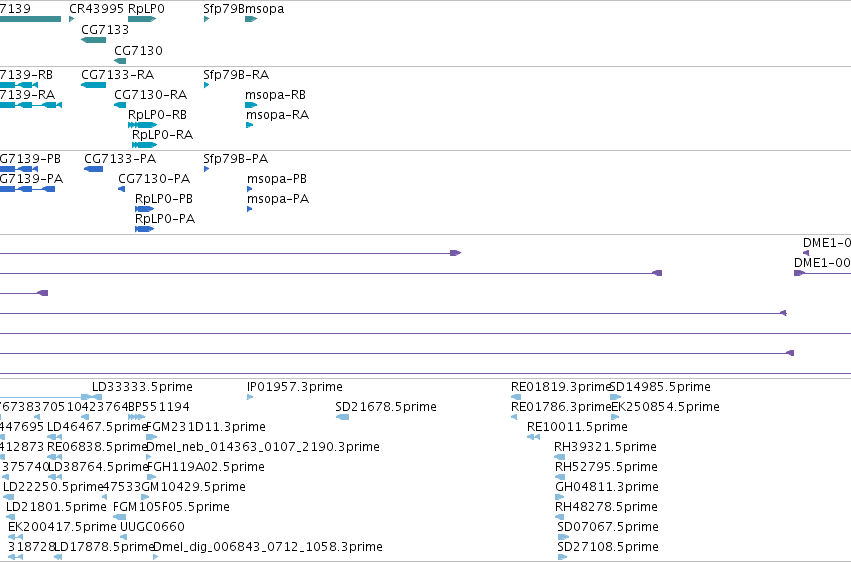Open transcript CG7133-RA
The width and height of the screenshot is (851, 562).
click(118, 74)
